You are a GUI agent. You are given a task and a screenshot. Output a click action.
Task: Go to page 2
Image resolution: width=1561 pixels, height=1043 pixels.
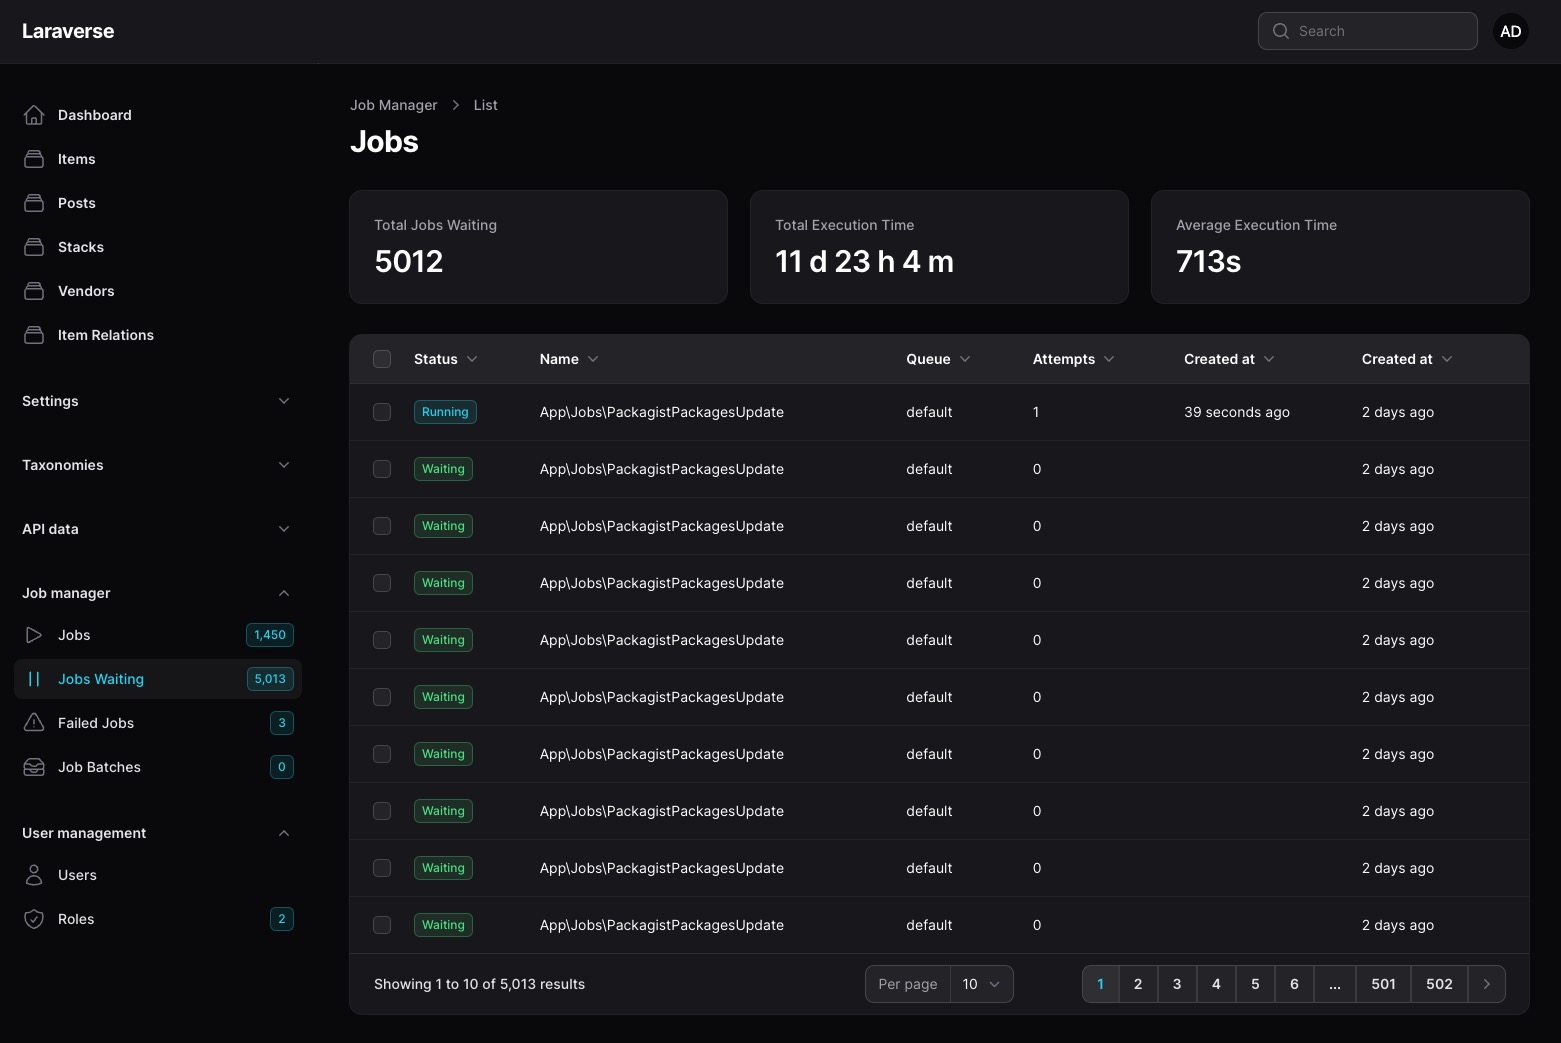1138,984
